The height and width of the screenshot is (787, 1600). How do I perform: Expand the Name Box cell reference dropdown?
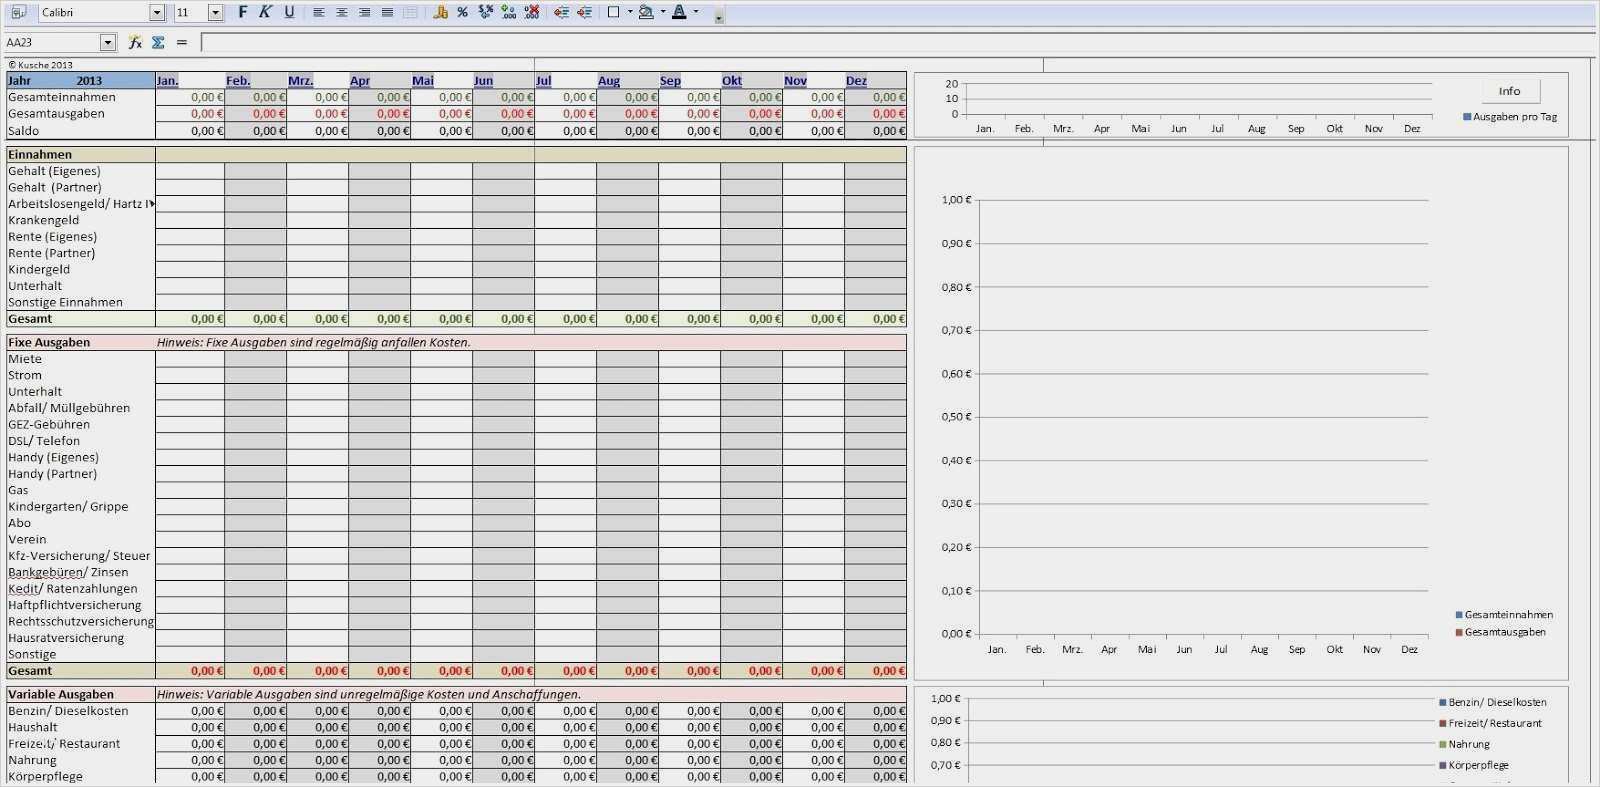click(x=108, y=42)
